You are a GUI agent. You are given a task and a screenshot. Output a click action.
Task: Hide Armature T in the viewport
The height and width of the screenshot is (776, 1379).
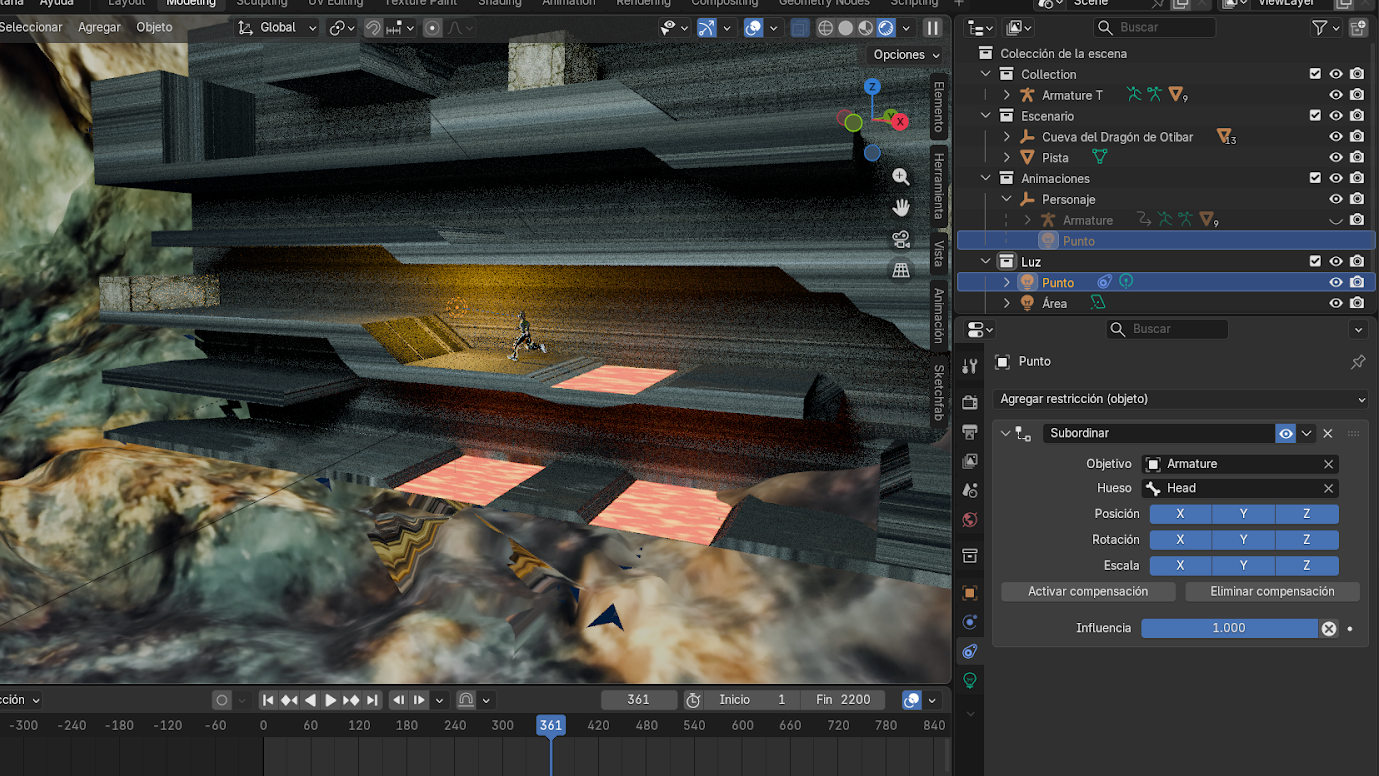[x=1335, y=95]
